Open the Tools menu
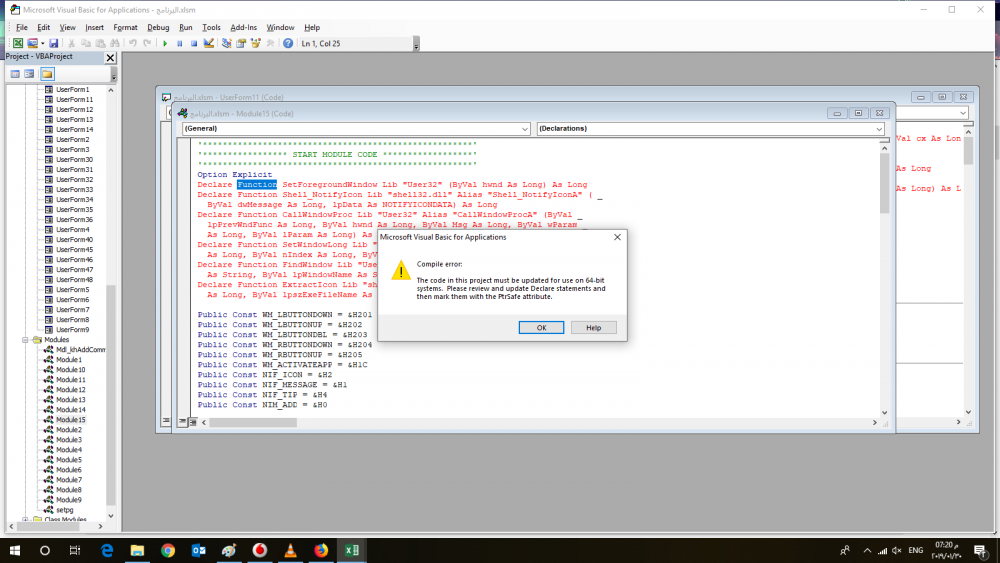The height and width of the screenshot is (563, 1000). pos(211,27)
